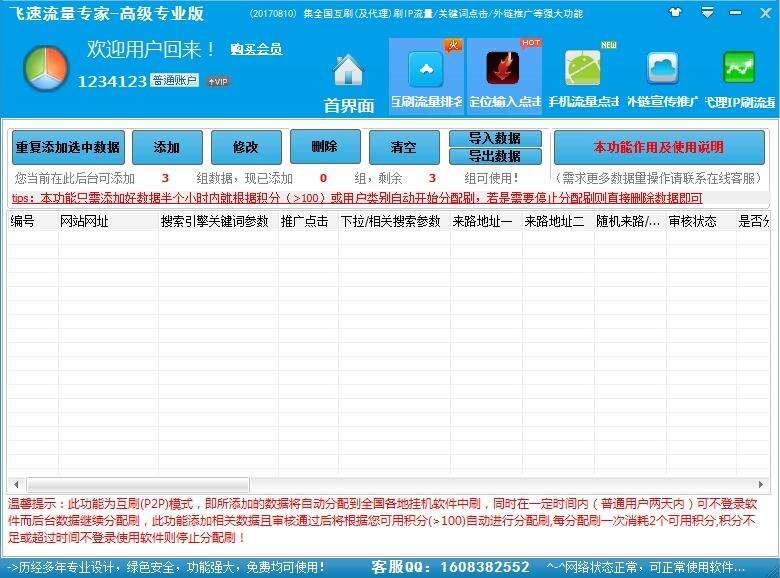Click the horizontal scrollbar left arrow
This screenshot has height=578, width=780.
point(16,484)
